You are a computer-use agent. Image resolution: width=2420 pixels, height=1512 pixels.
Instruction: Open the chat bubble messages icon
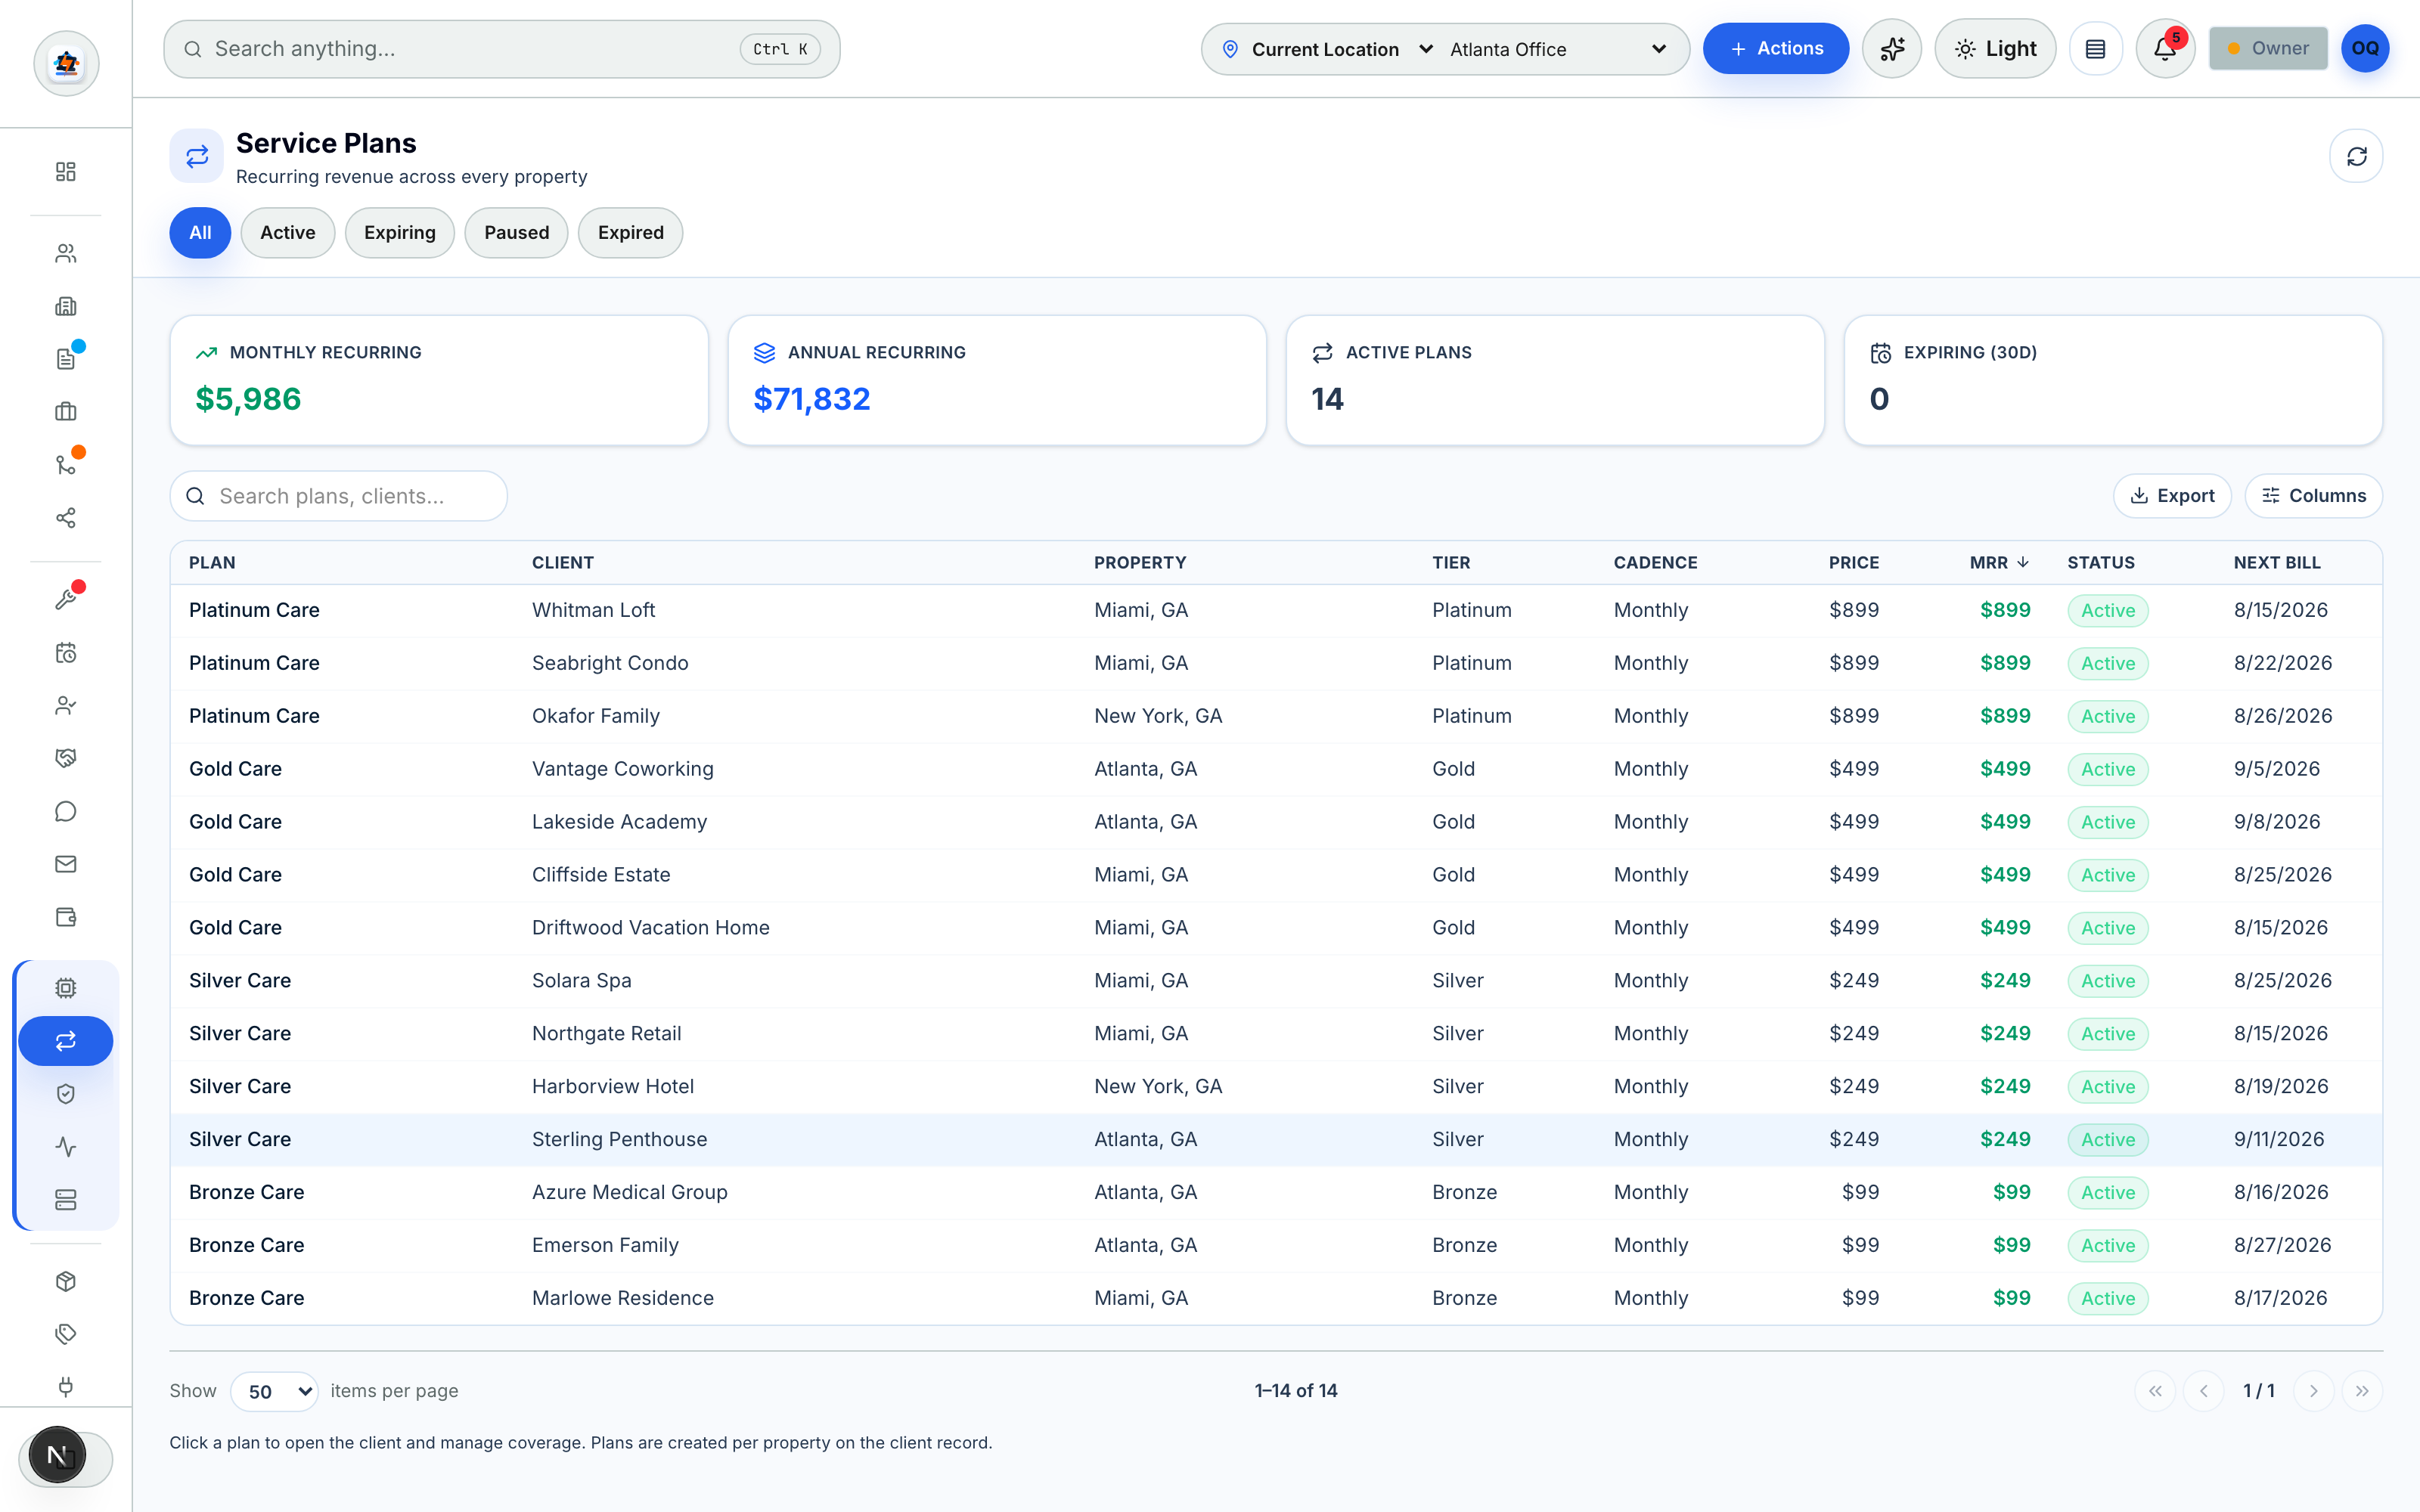pos(66,811)
